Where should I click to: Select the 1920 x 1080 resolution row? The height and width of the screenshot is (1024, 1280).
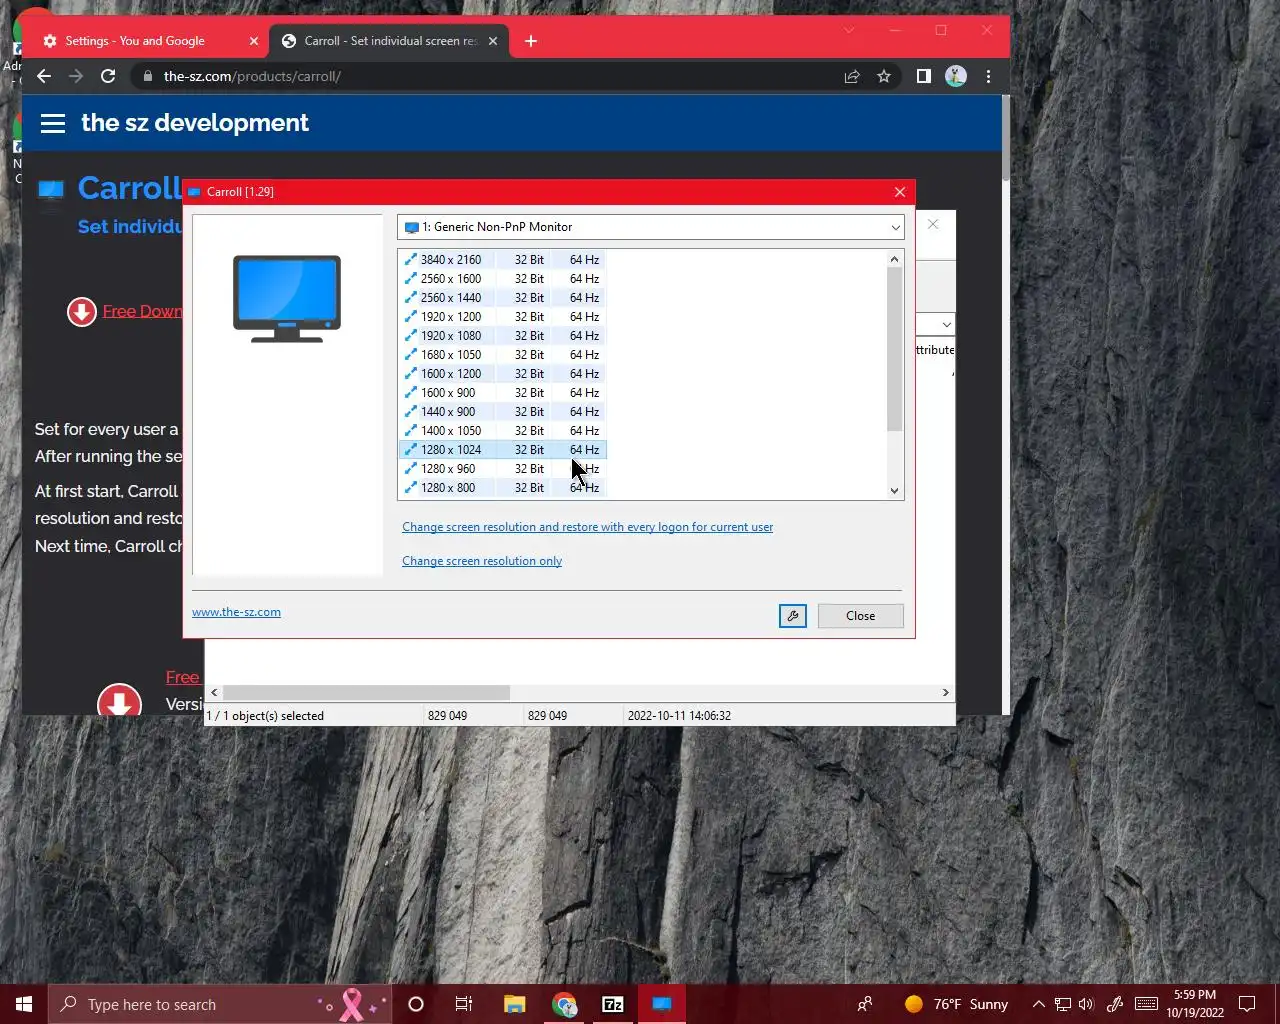(x=502, y=336)
